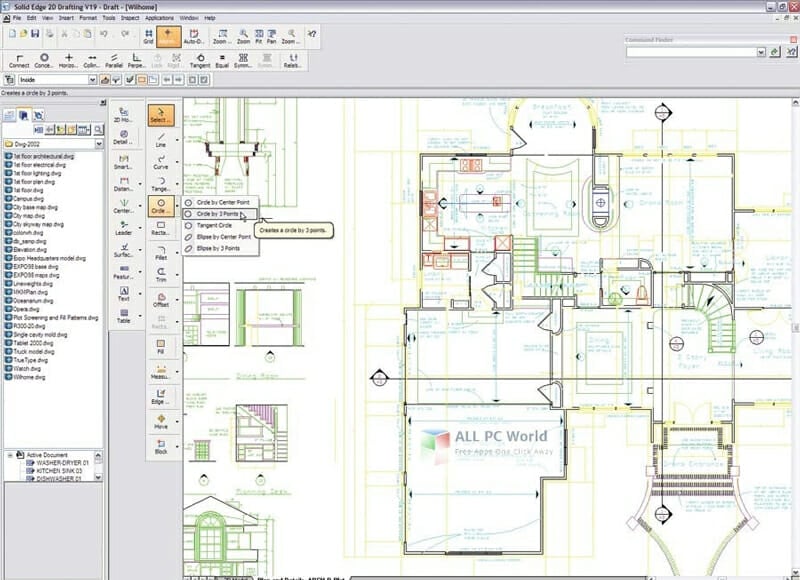Pick the Move tool

[161, 421]
